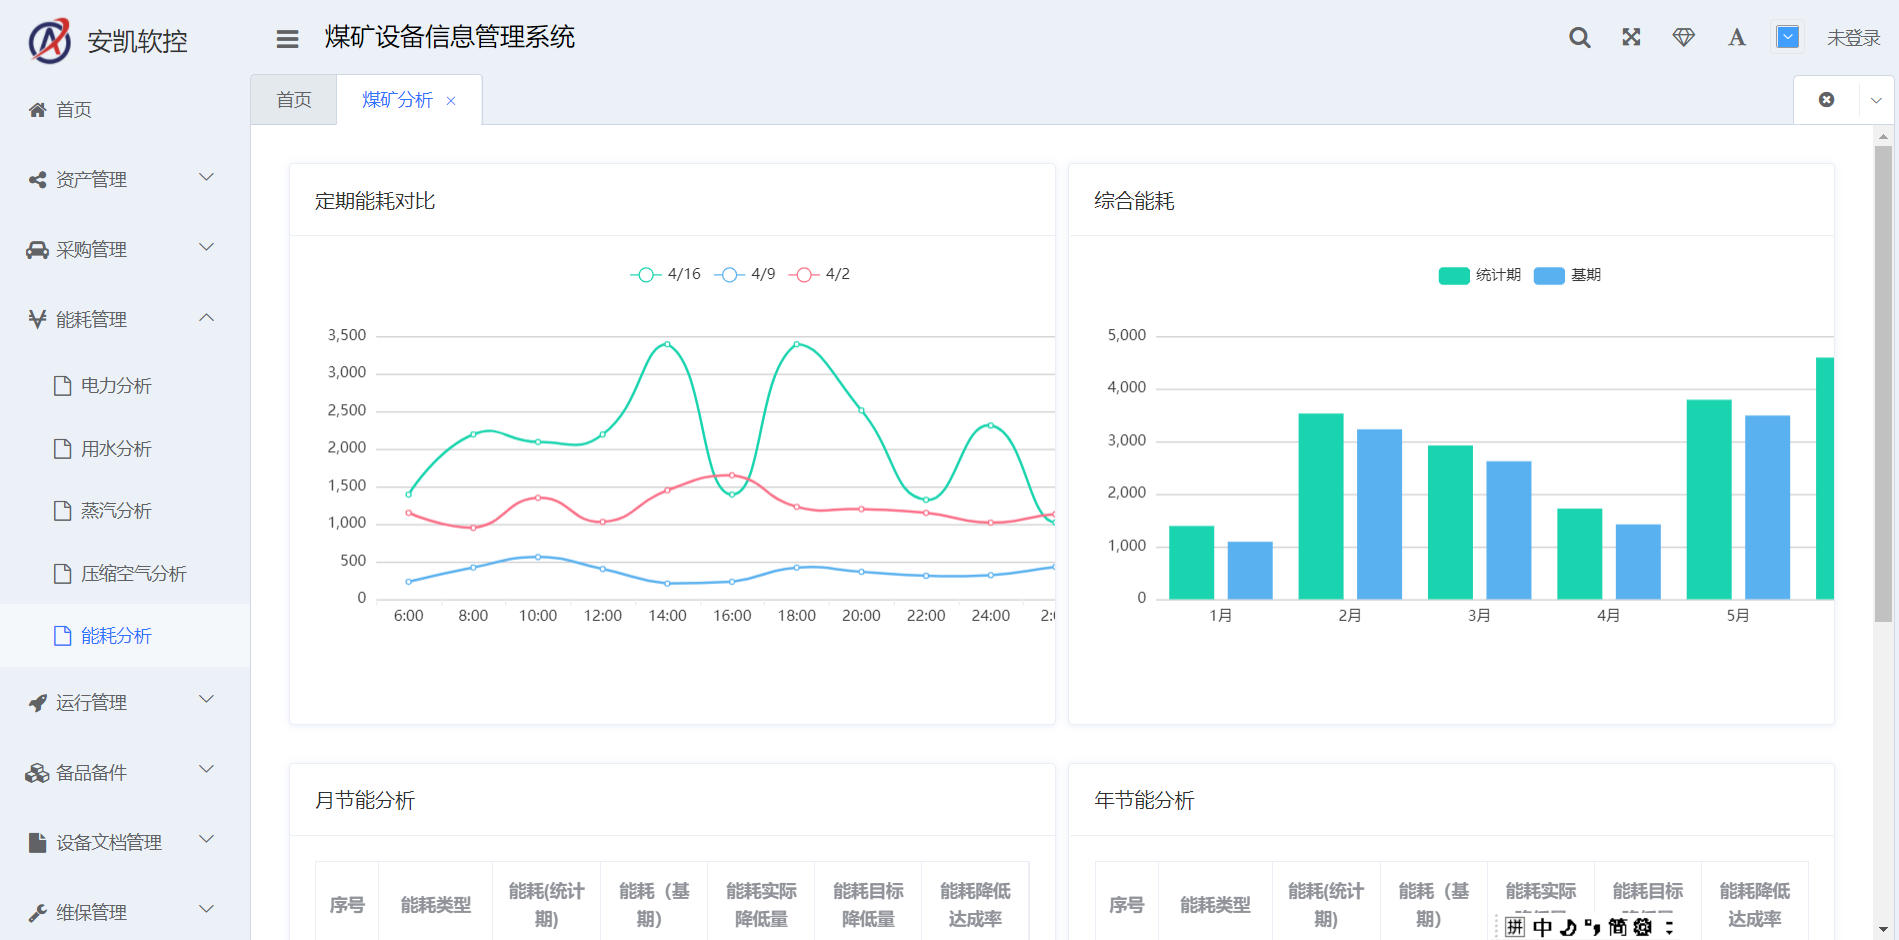Open the 用水分析 menu item
The width and height of the screenshot is (1899, 940).
point(125,448)
